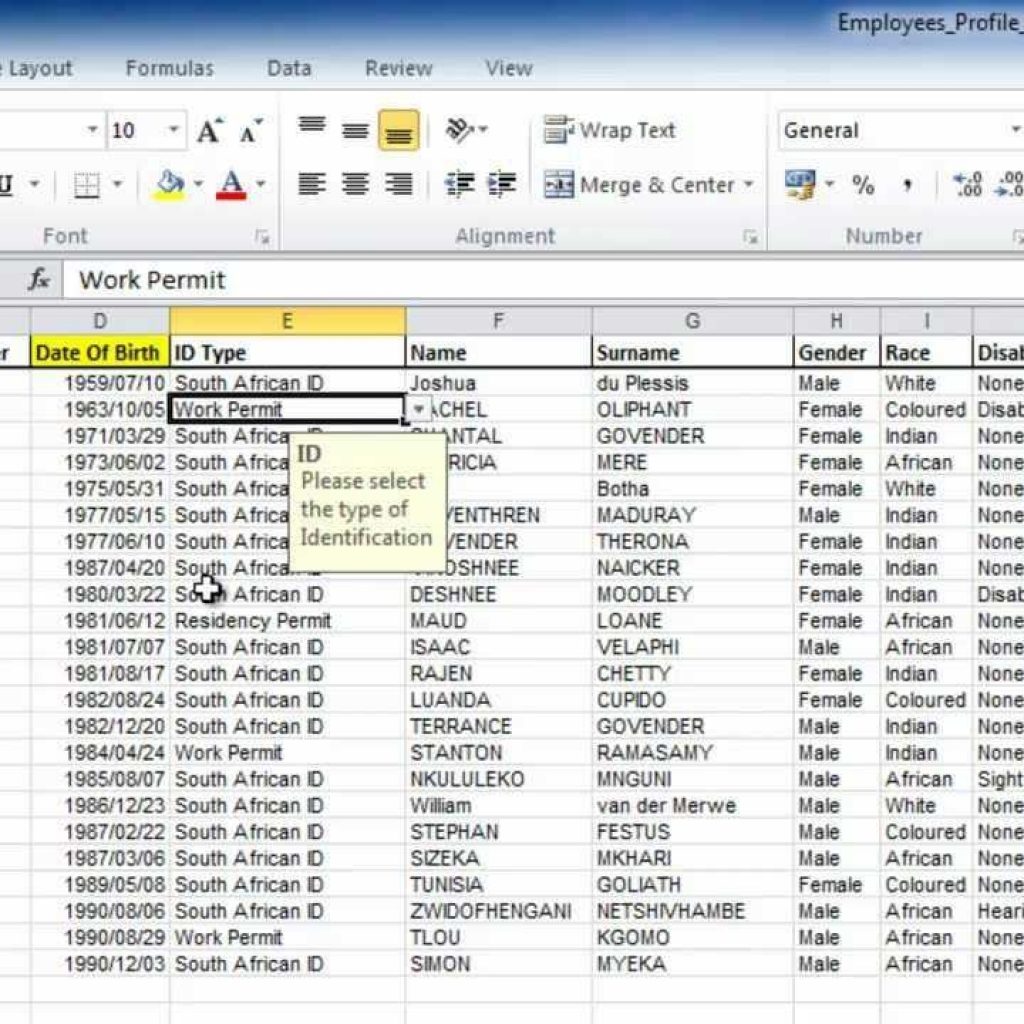Open the Review ribbon tab
This screenshot has height=1024, width=1024.
[x=398, y=68]
